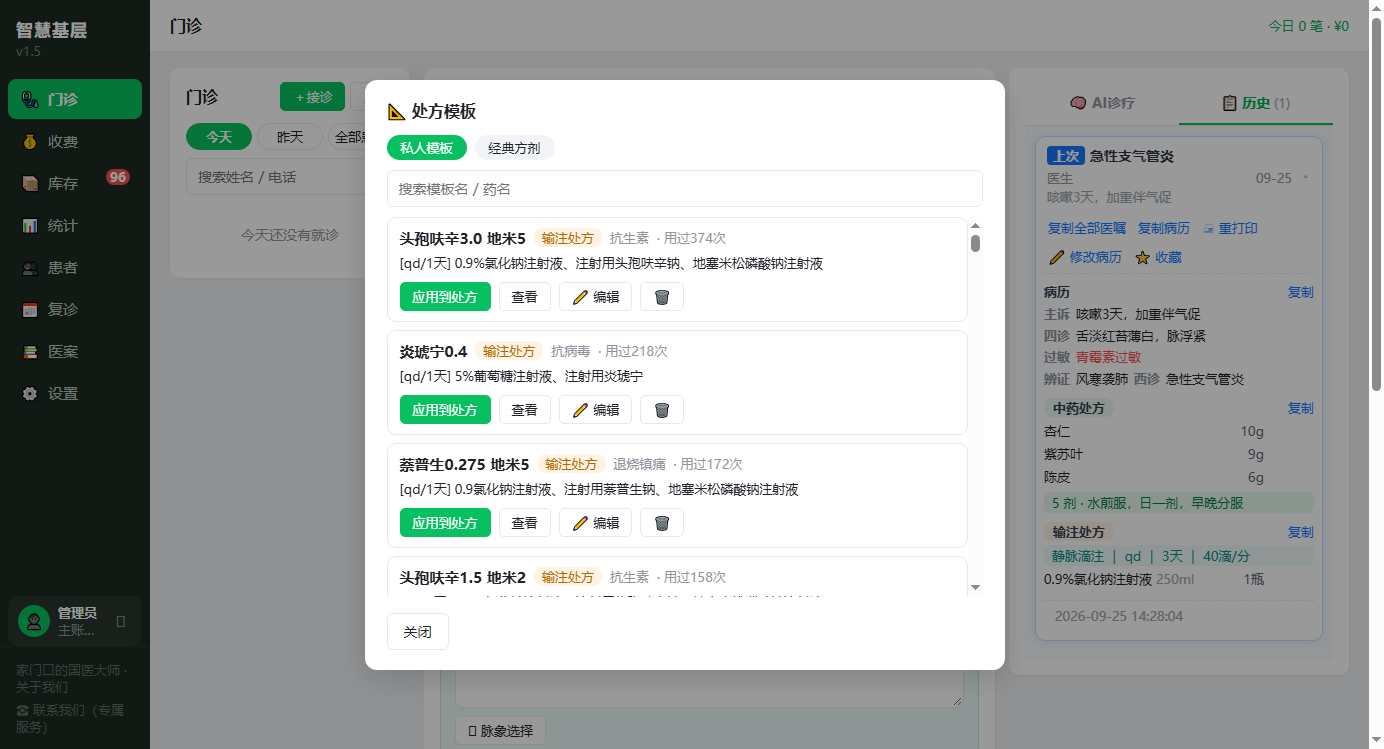Click the 患者 people icon
This screenshot has width=1384, height=749.
point(30,268)
